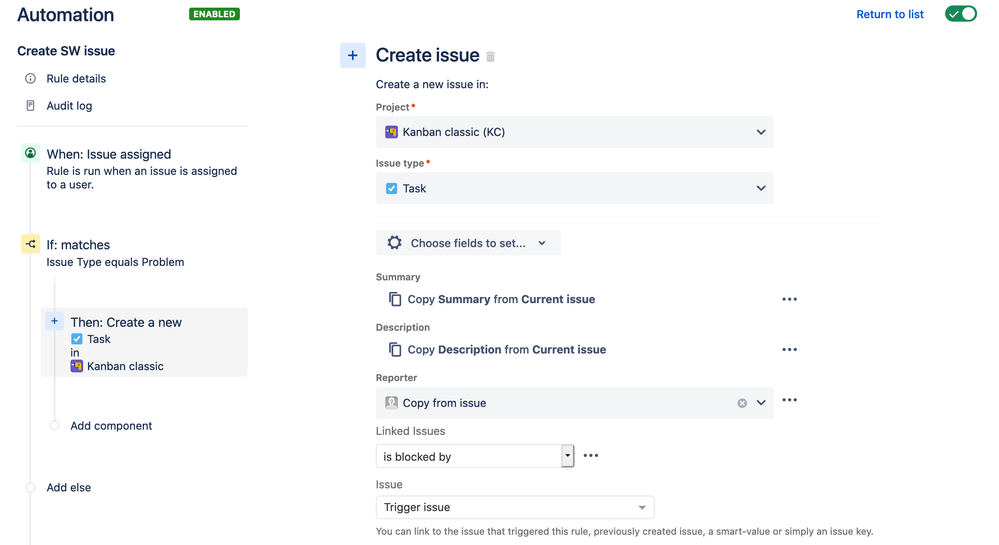This screenshot has height=545, width=999.
Task: Add else branch to the rule
Action: point(68,488)
